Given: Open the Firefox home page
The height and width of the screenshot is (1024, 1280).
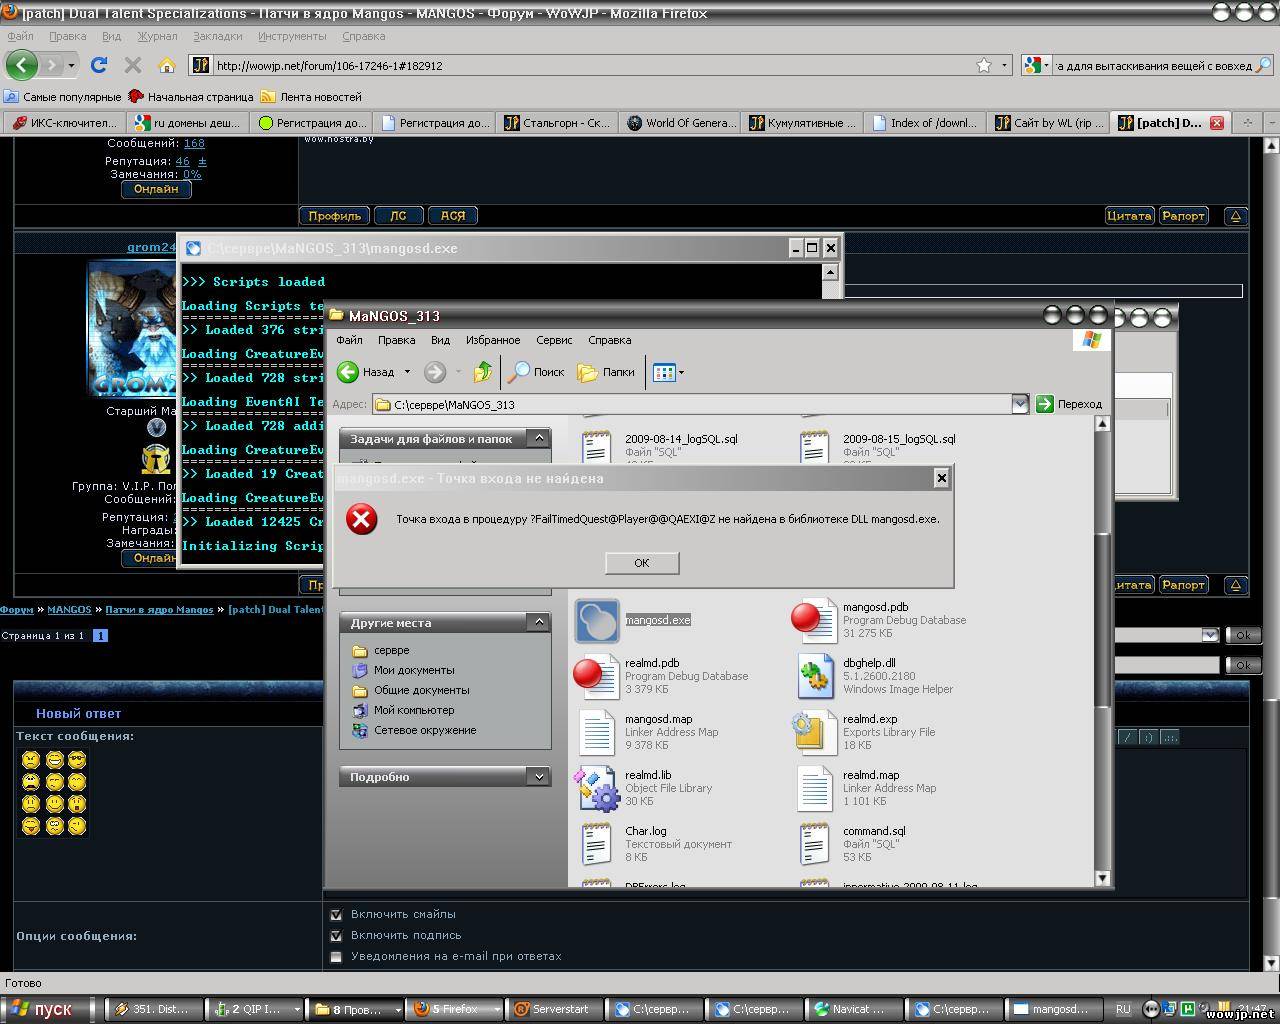Looking at the screenshot, I should pyautogui.click(x=167, y=65).
